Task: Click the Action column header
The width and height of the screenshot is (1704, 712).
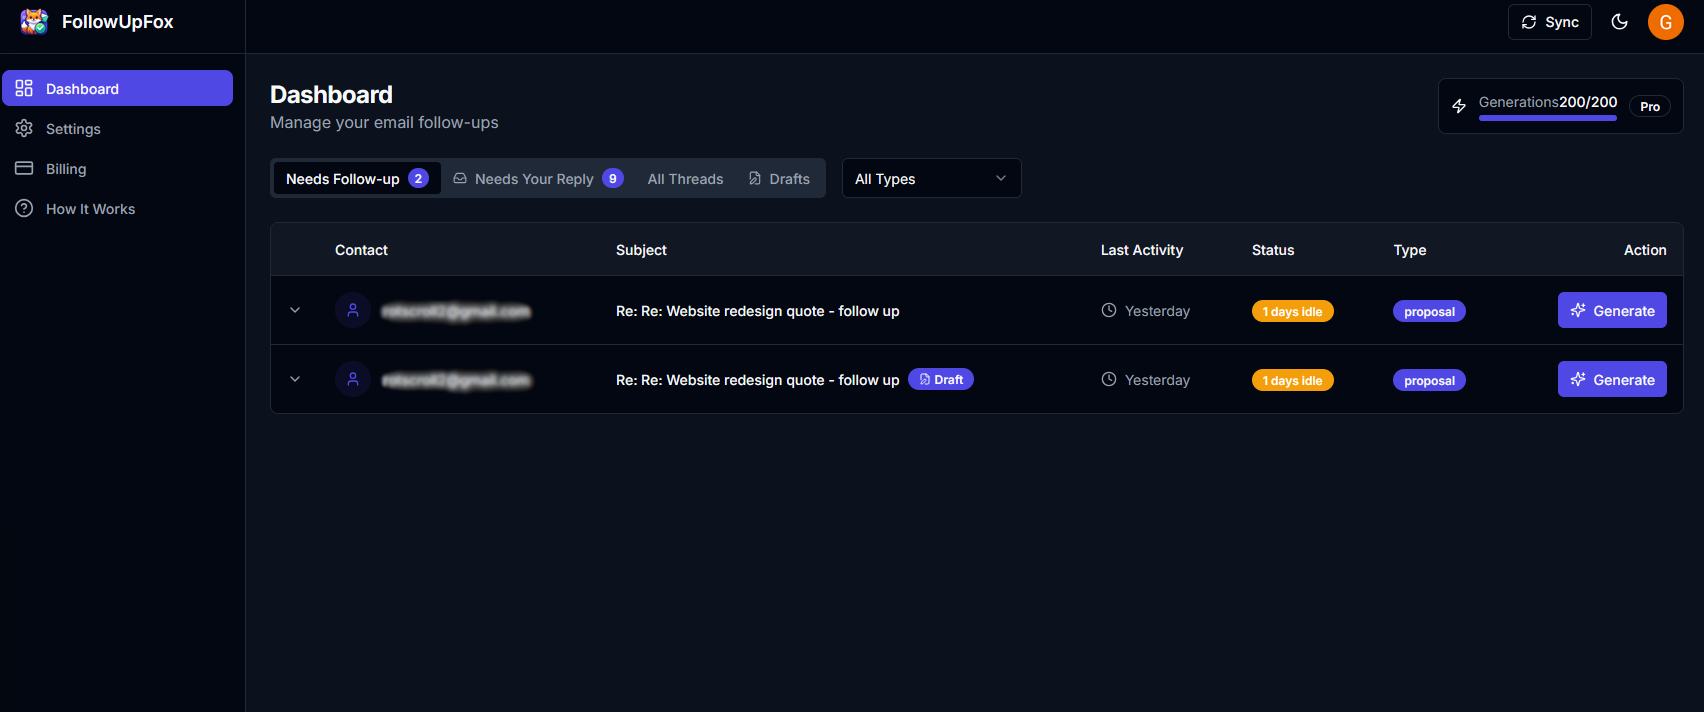Action: [1645, 250]
